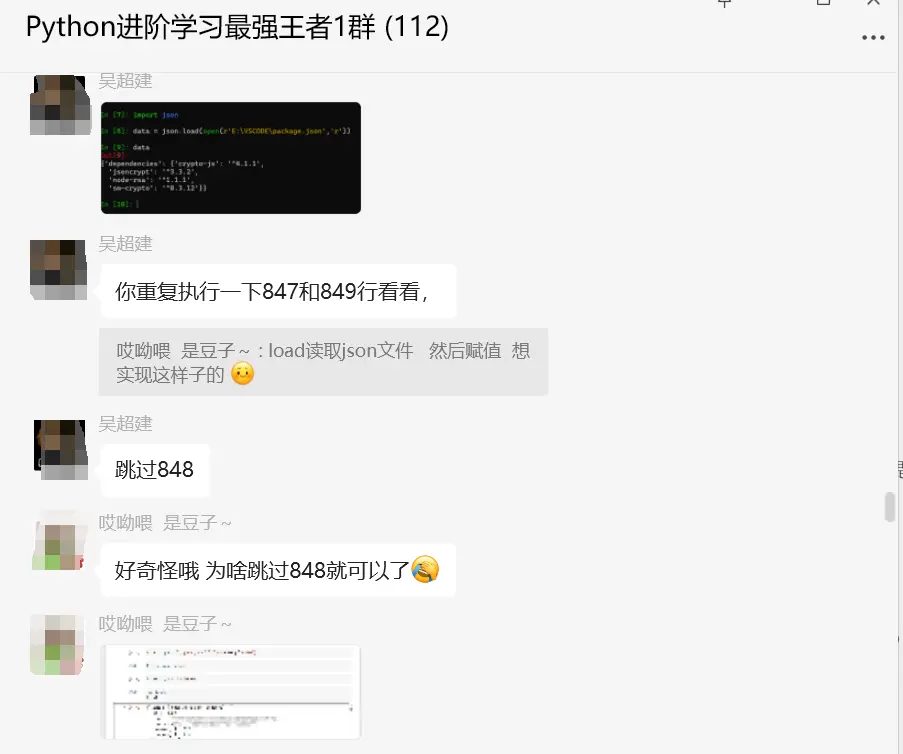
Task: Select the 为啥跳过848就可以了 message bubble
Action: pyautogui.click(x=278, y=570)
